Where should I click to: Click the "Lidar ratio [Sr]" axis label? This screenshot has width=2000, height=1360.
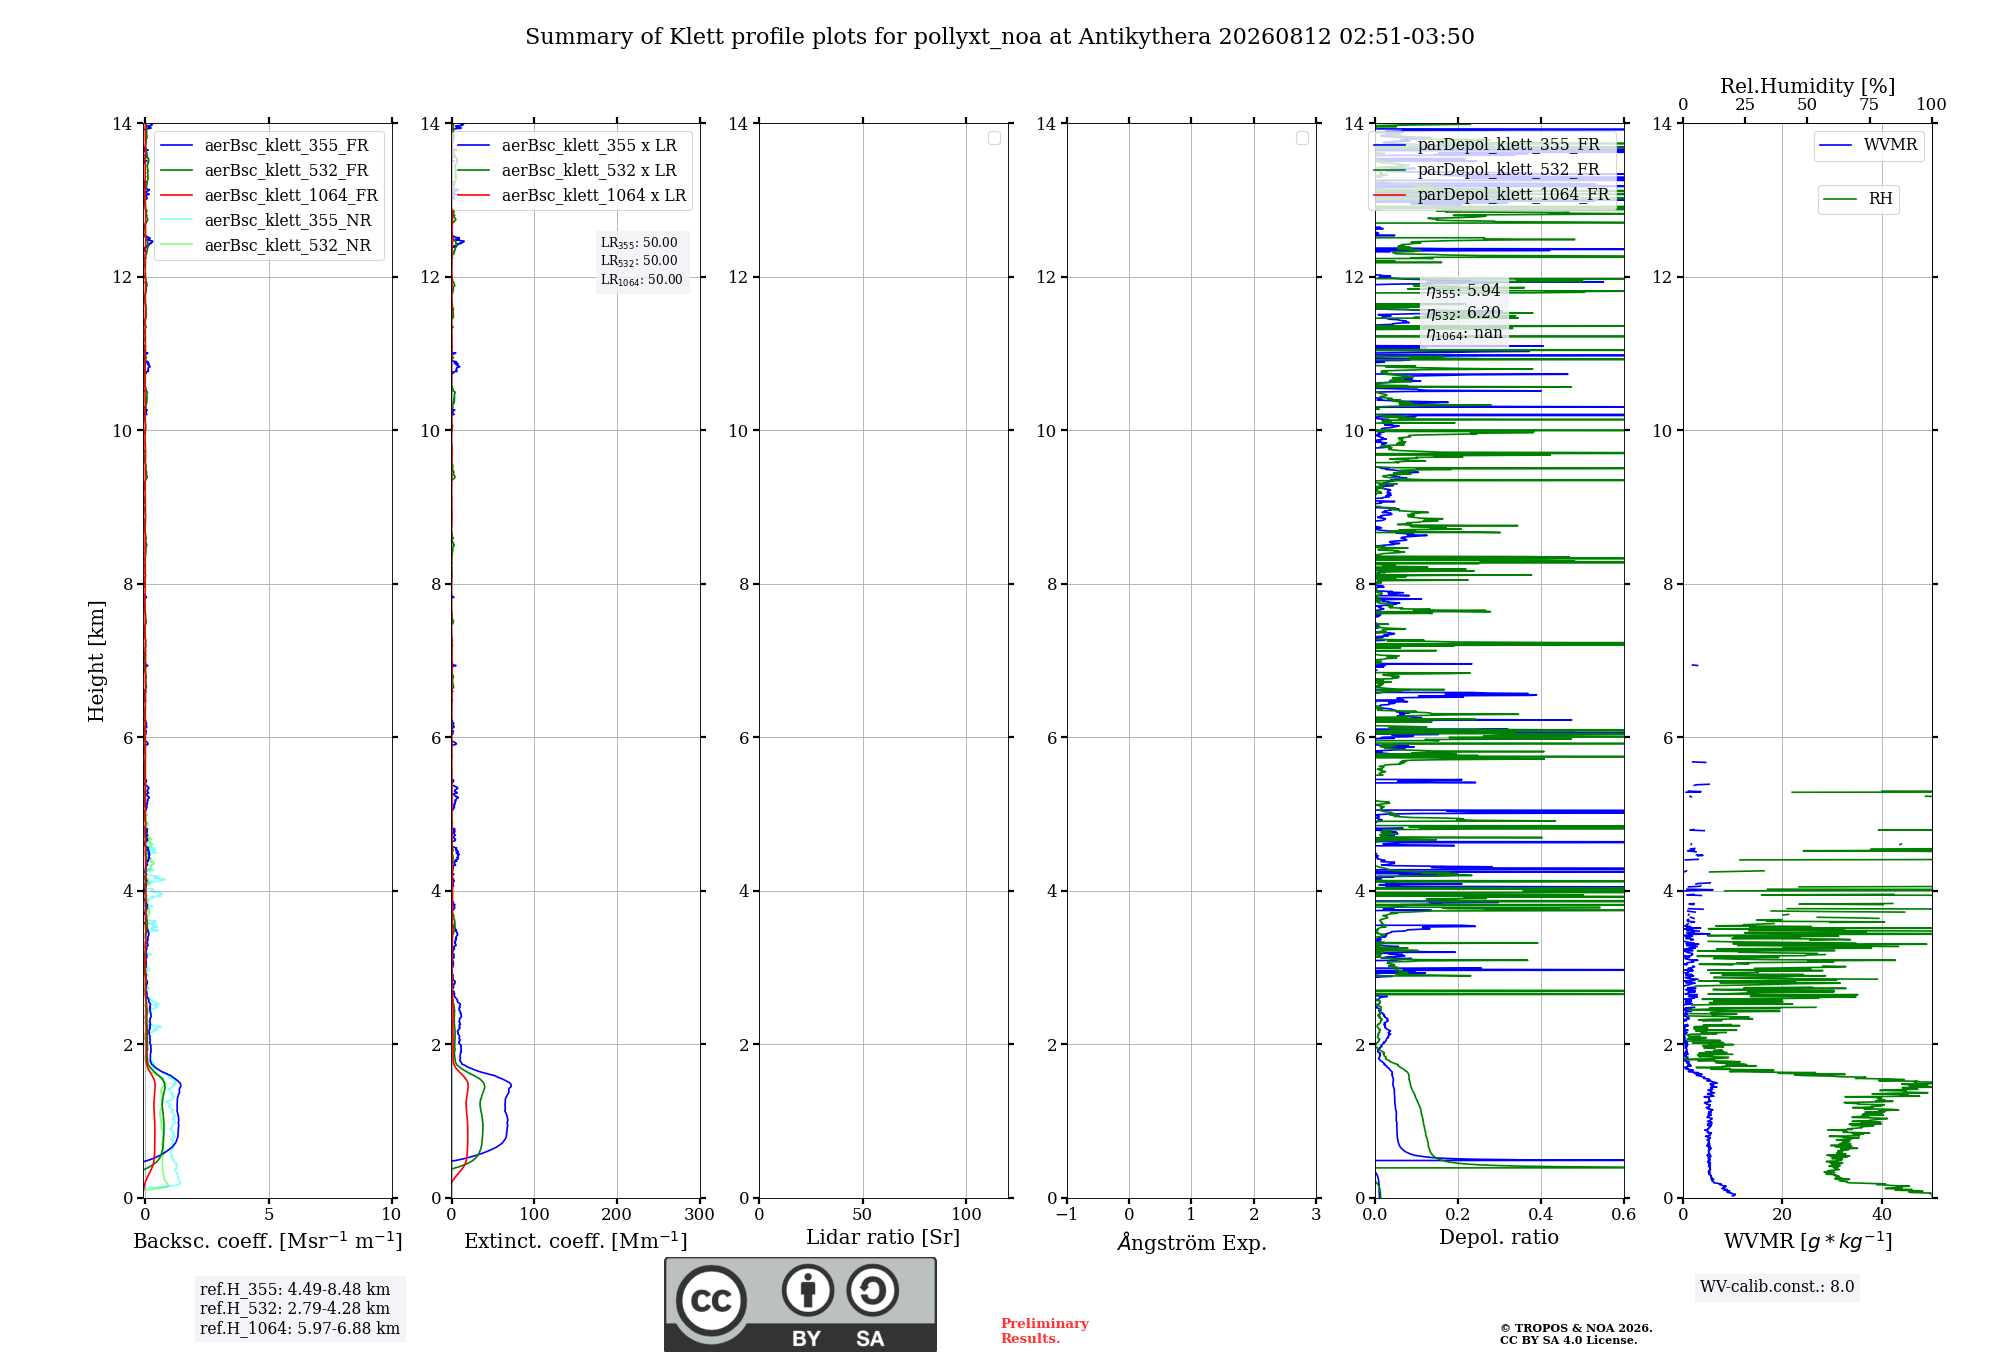coord(883,1238)
